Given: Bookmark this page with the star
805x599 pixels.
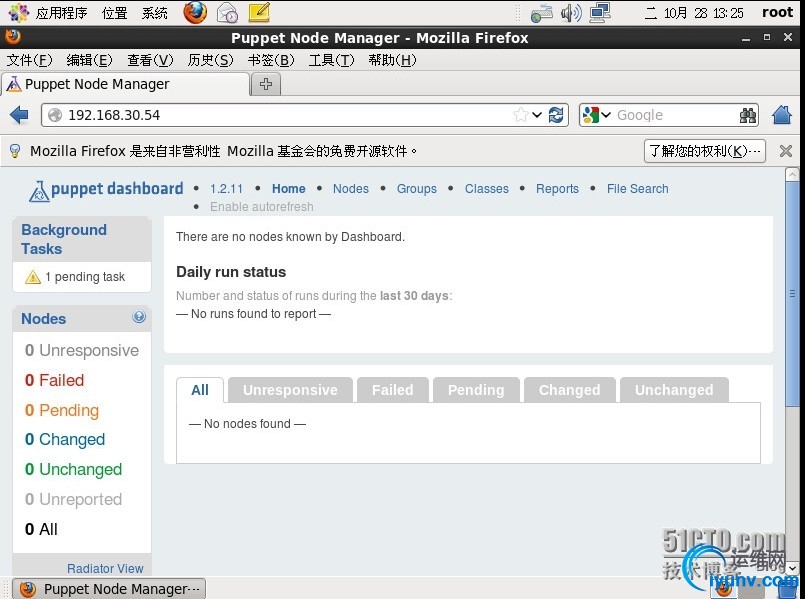Looking at the screenshot, I should pos(521,114).
